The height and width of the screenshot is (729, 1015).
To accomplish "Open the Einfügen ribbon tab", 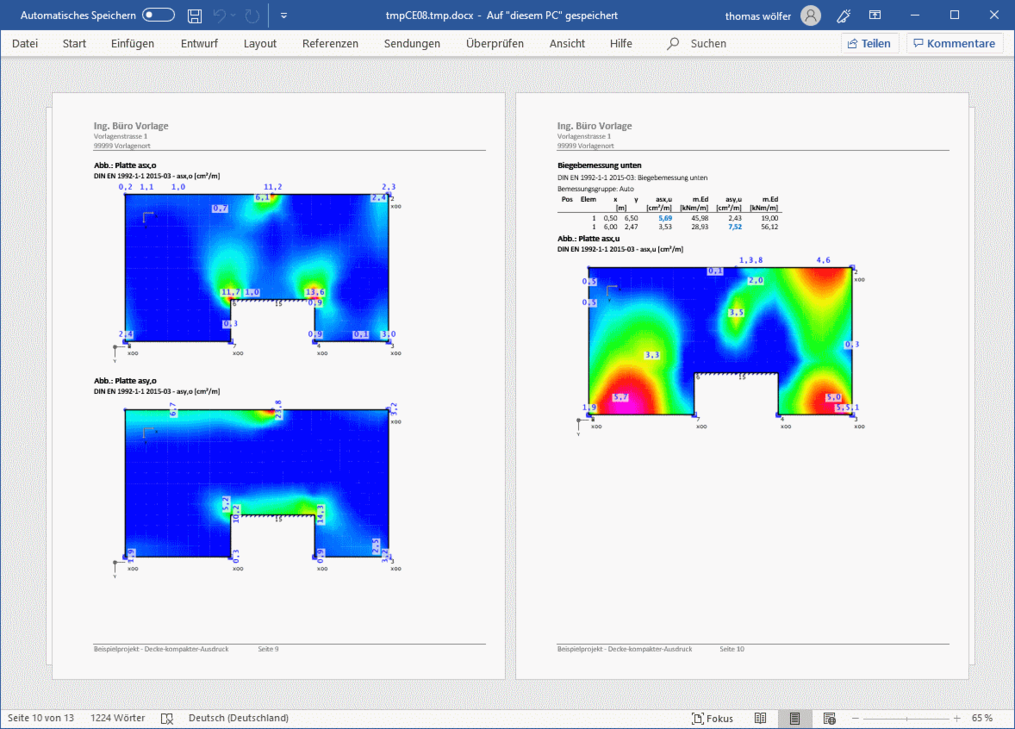I will (132, 44).
